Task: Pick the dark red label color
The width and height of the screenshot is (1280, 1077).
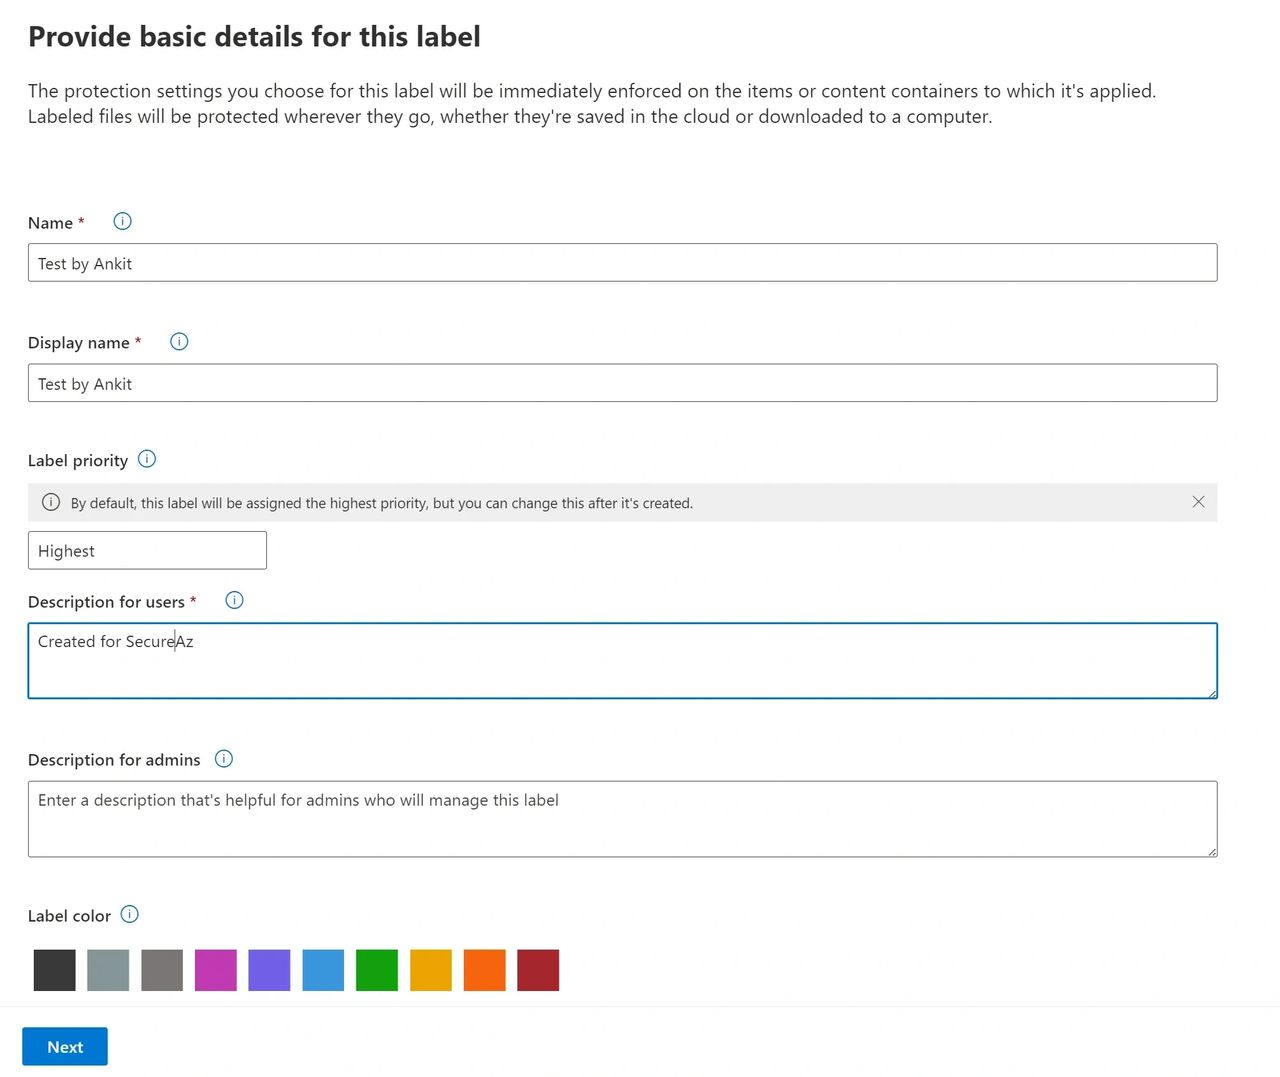Action: 538,970
